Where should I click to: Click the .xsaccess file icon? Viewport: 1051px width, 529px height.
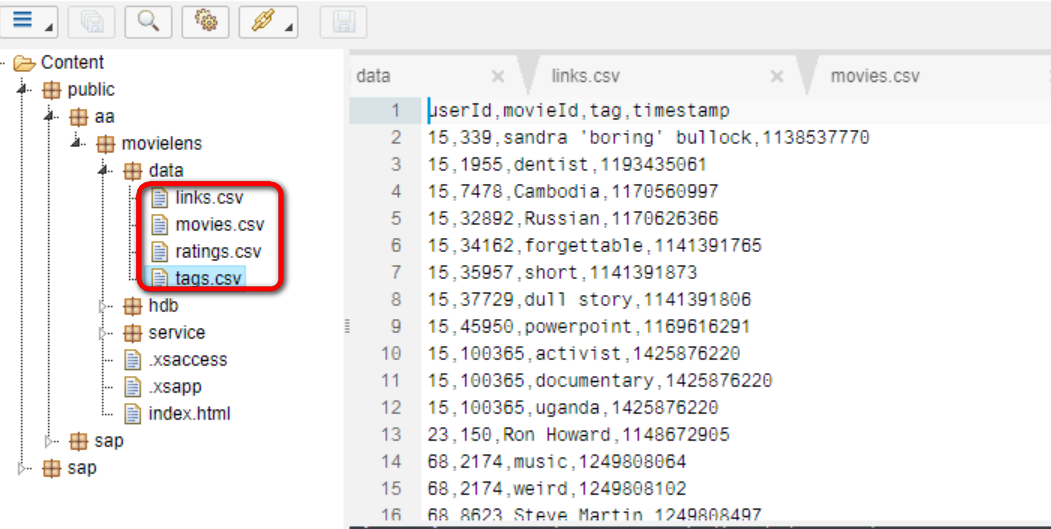(133, 360)
